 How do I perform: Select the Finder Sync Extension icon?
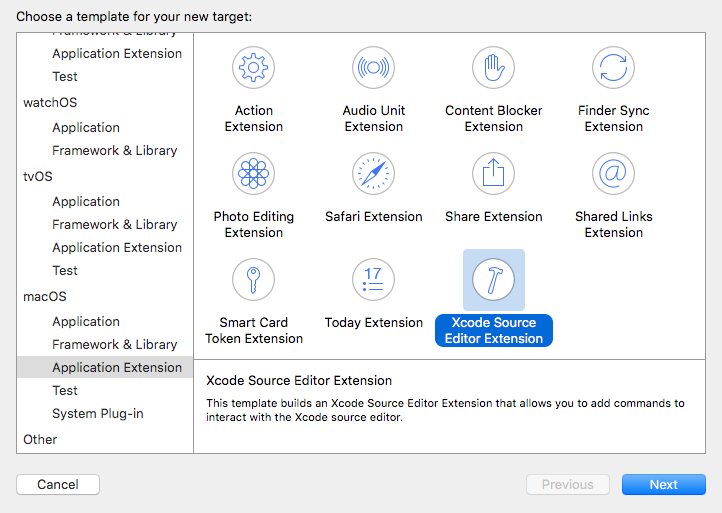coord(613,68)
